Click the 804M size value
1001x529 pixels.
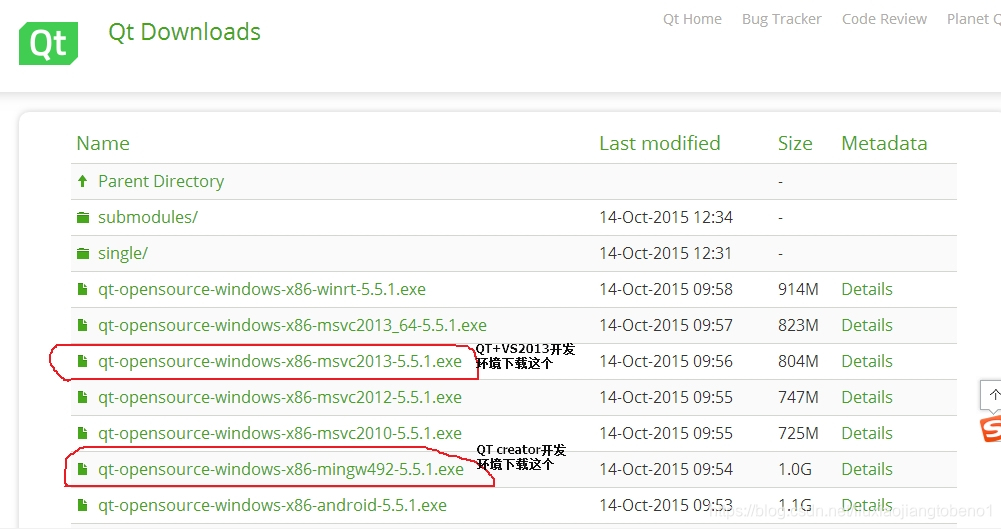point(798,361)
